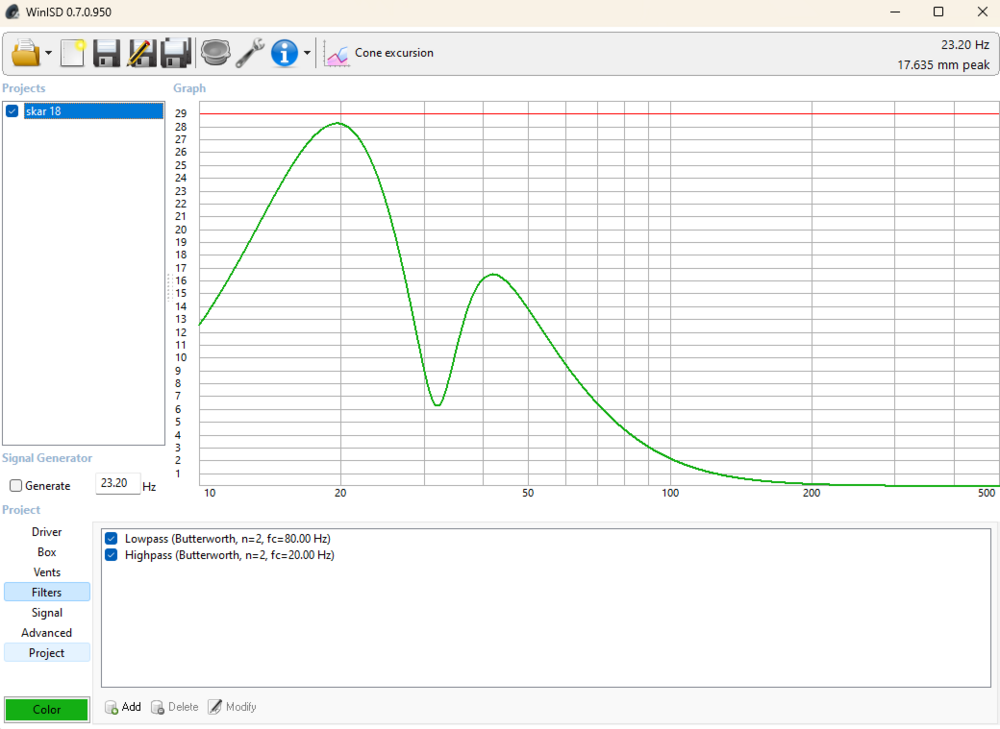
Task: Save all projects icon
Action: pos(176,53)
